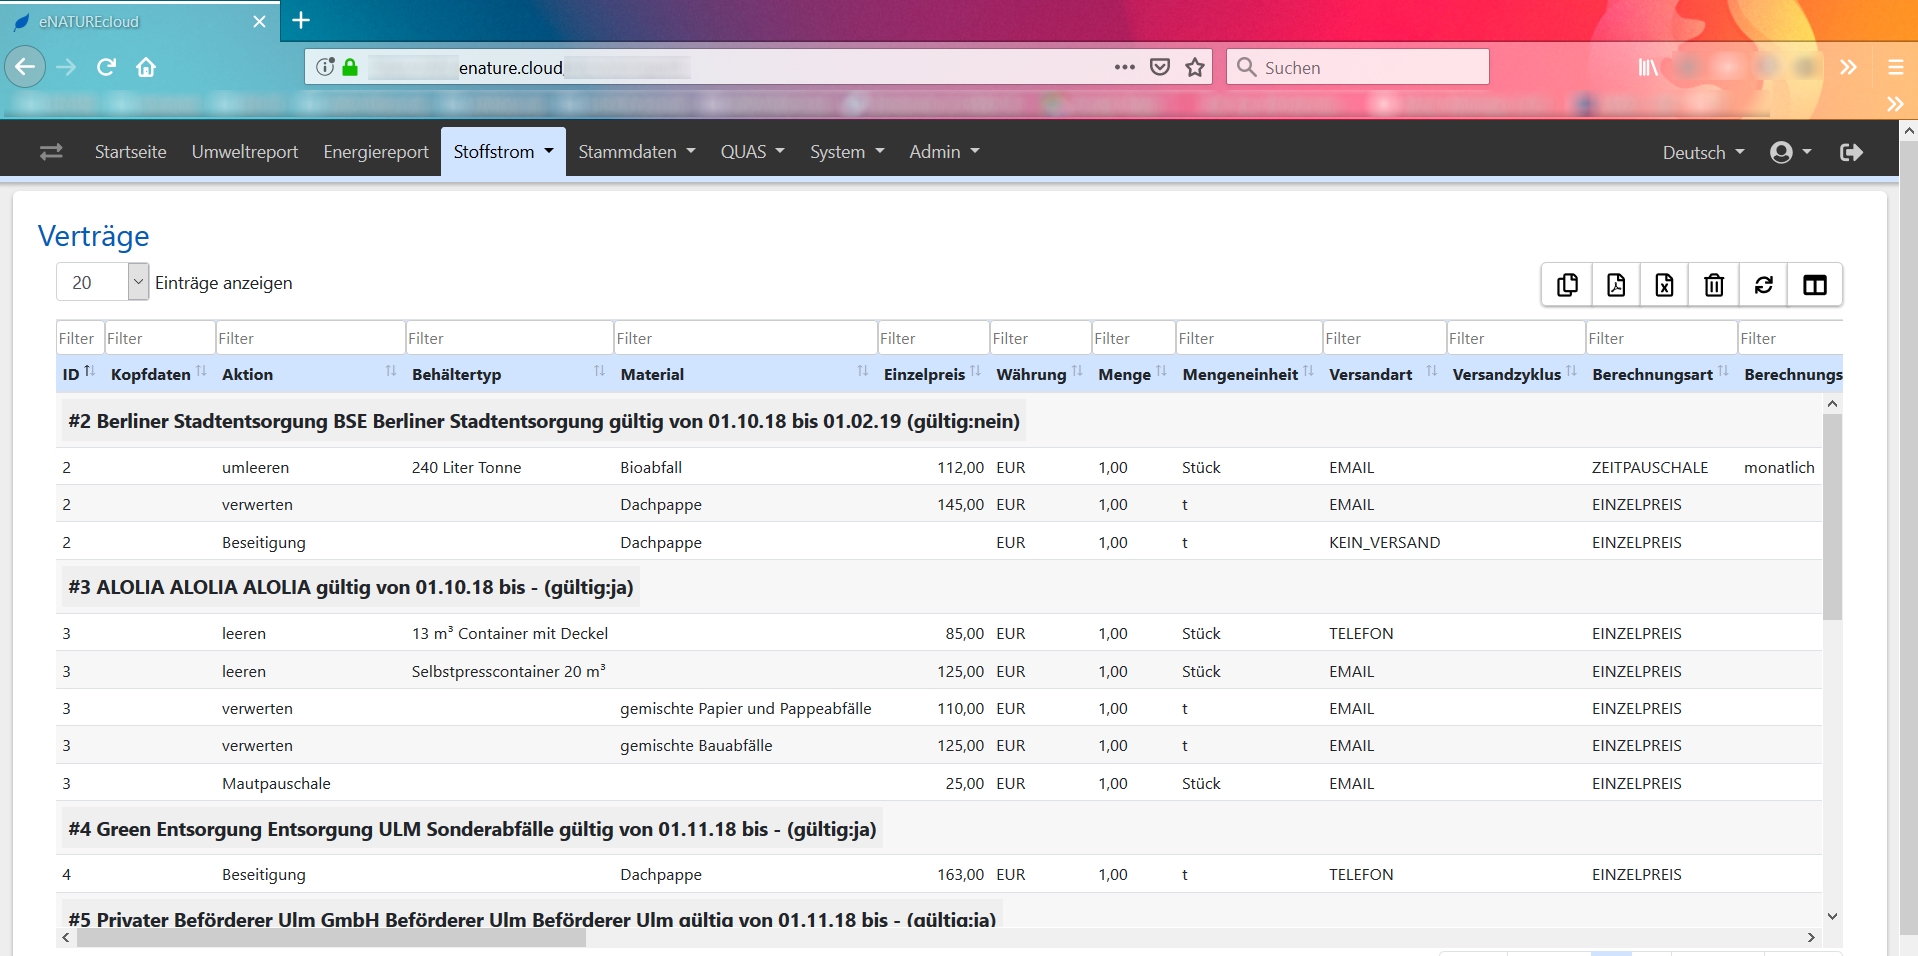Expand the Stammdaten dropdown menu
The width and height of the screenshot is (1918, 956).
click(636, 152)
